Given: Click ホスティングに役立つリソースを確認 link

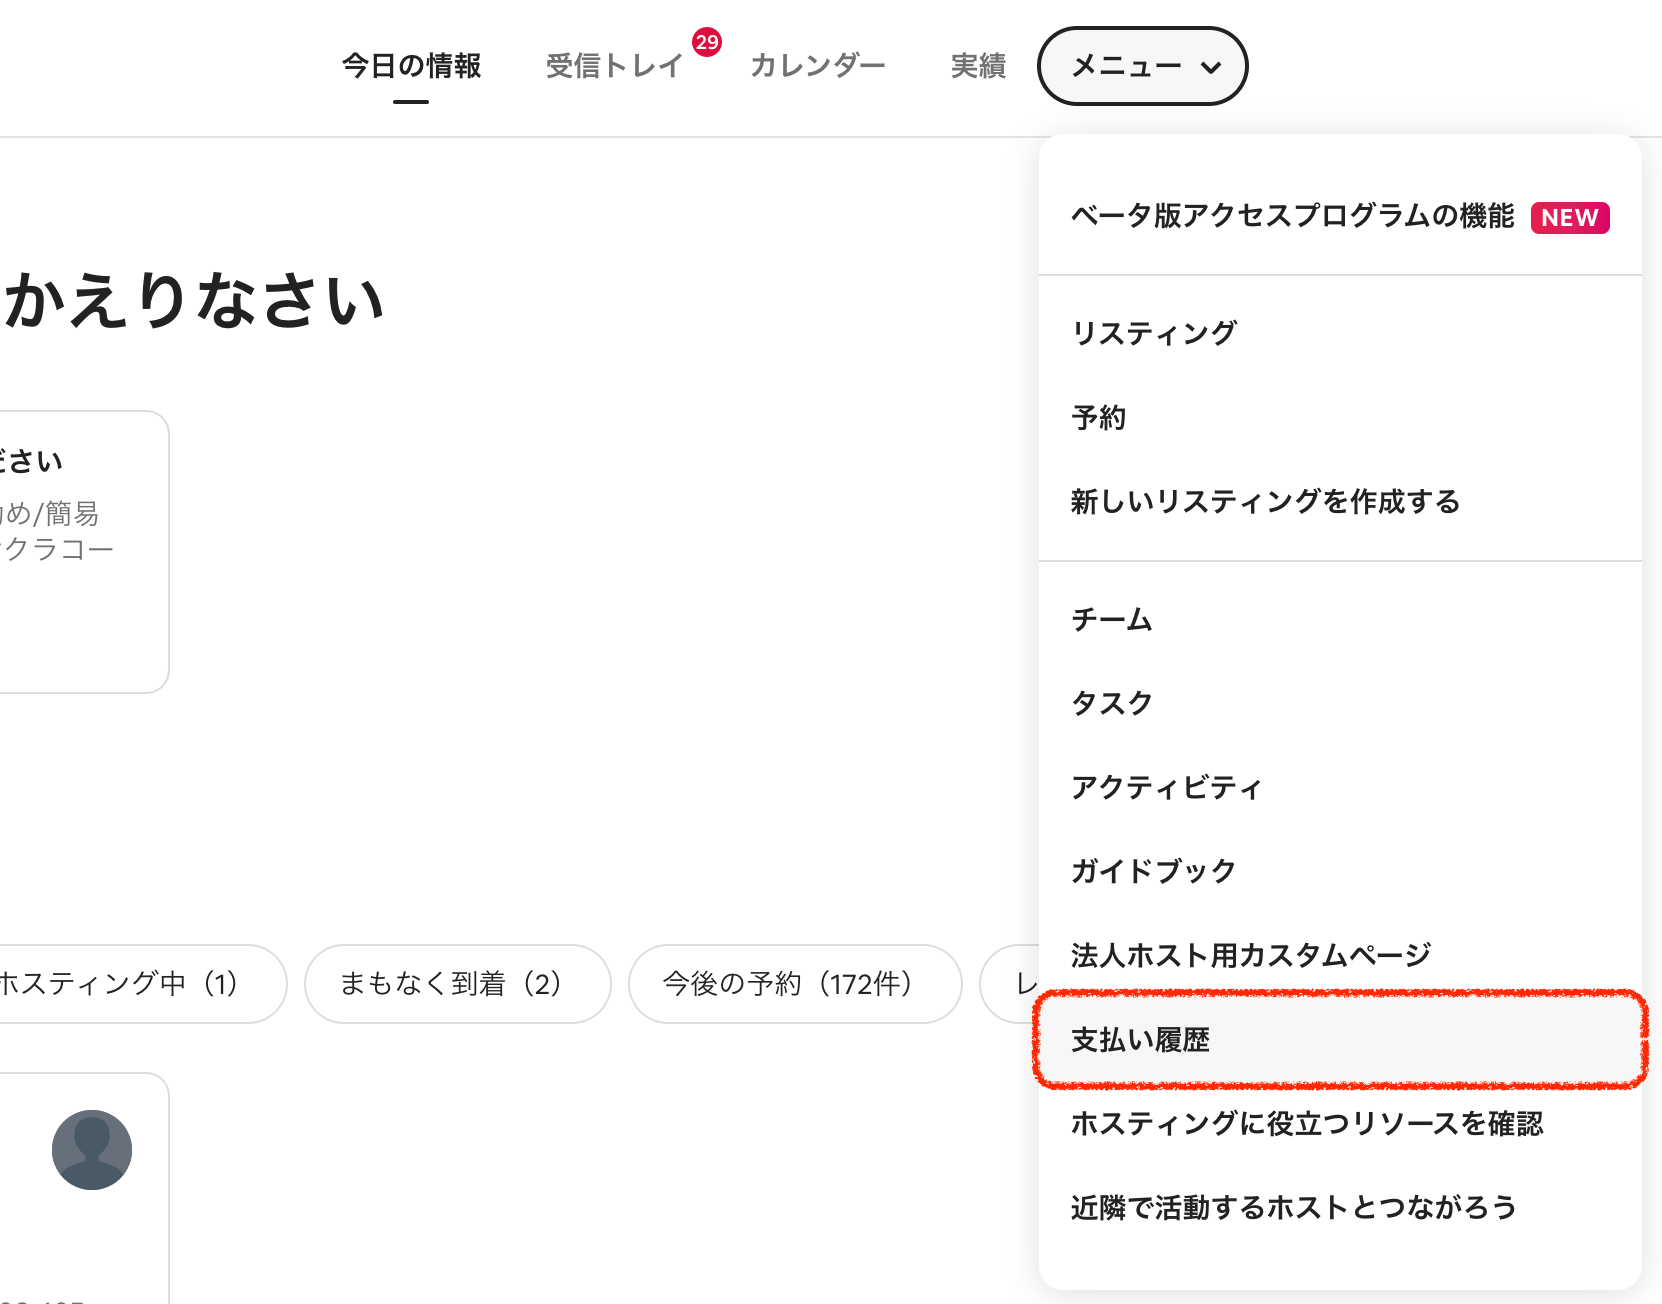Looking at the screenshot, I should [x=1306, y=1124].
